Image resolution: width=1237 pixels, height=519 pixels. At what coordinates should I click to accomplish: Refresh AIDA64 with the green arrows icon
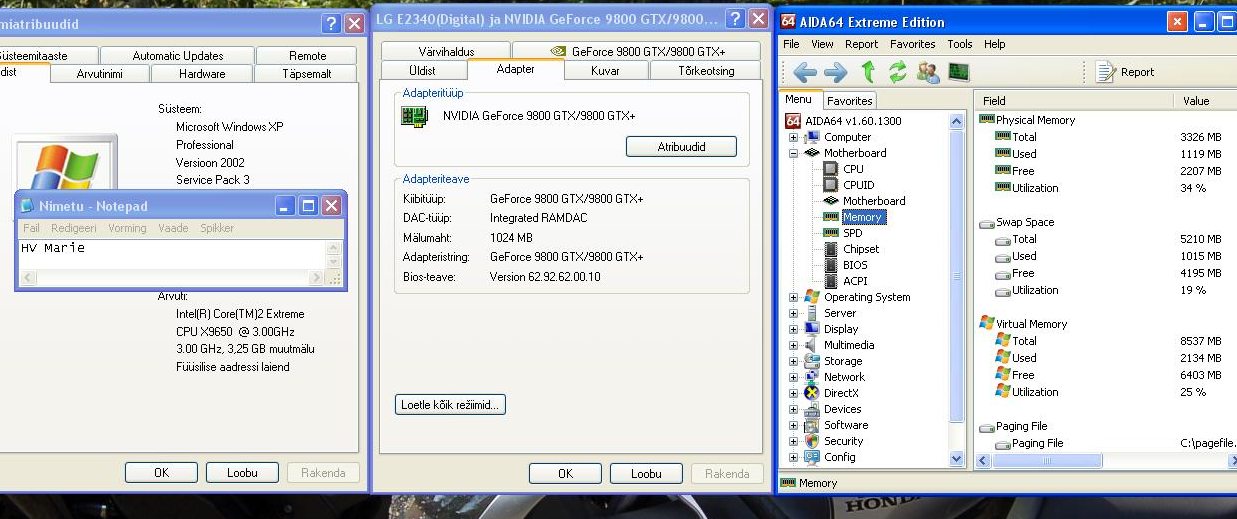point(897,71)
